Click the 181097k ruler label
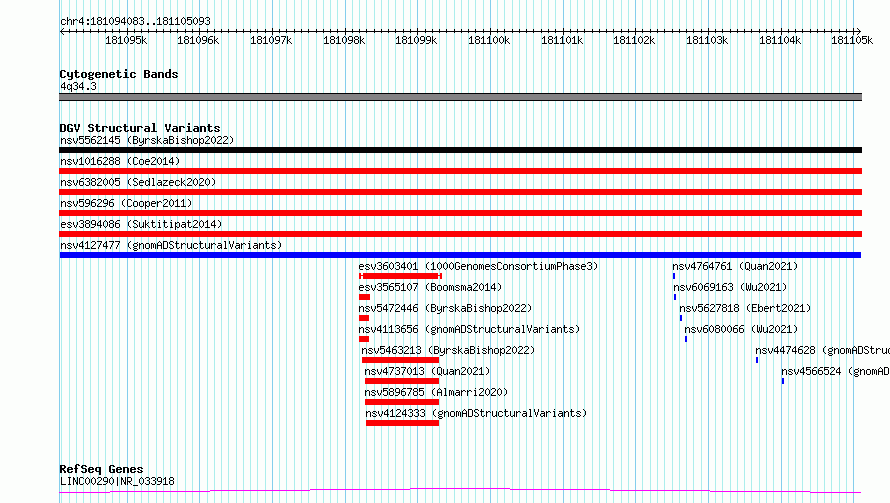890x503 pixels. pyautogui.click(x=271, y=40)
